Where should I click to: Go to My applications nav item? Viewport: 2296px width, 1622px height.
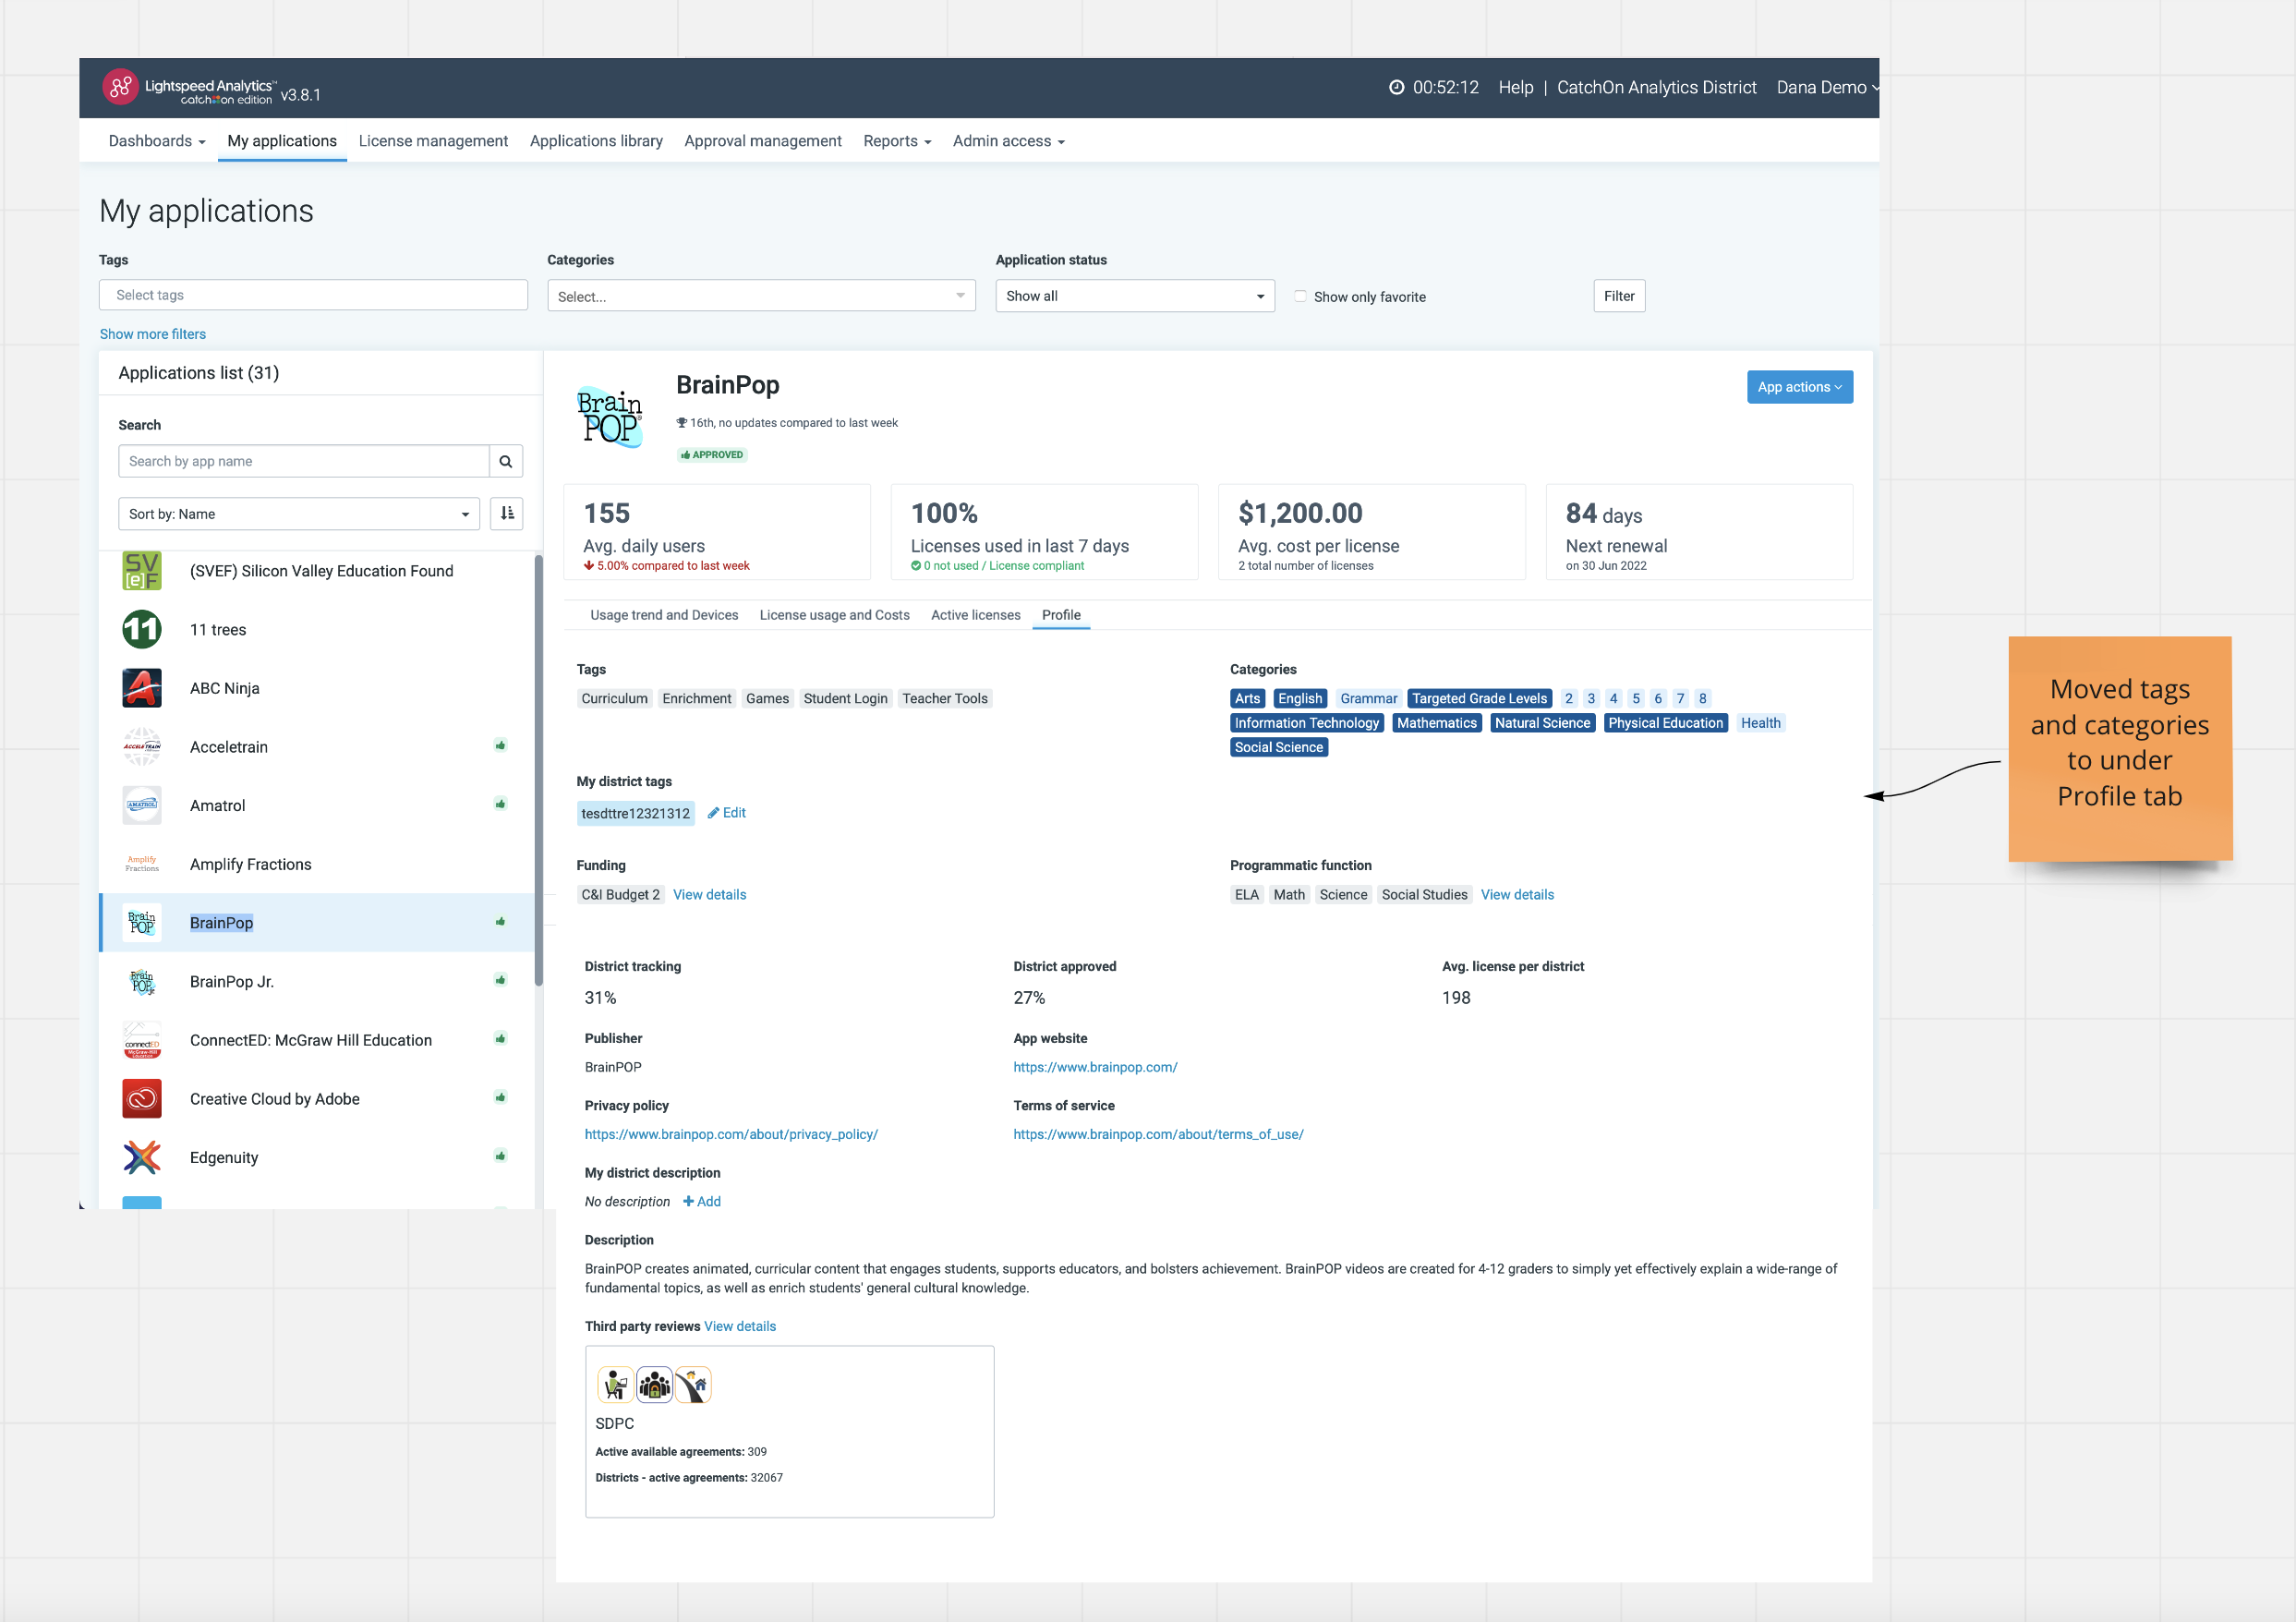282,141
